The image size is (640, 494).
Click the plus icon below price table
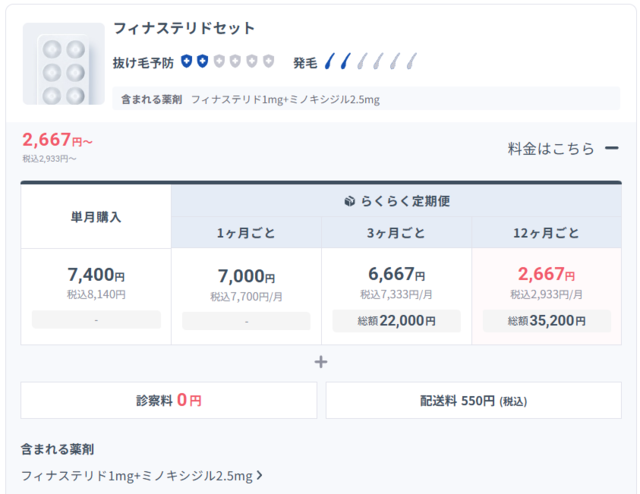pyautogui.click(x=321, y=362)
